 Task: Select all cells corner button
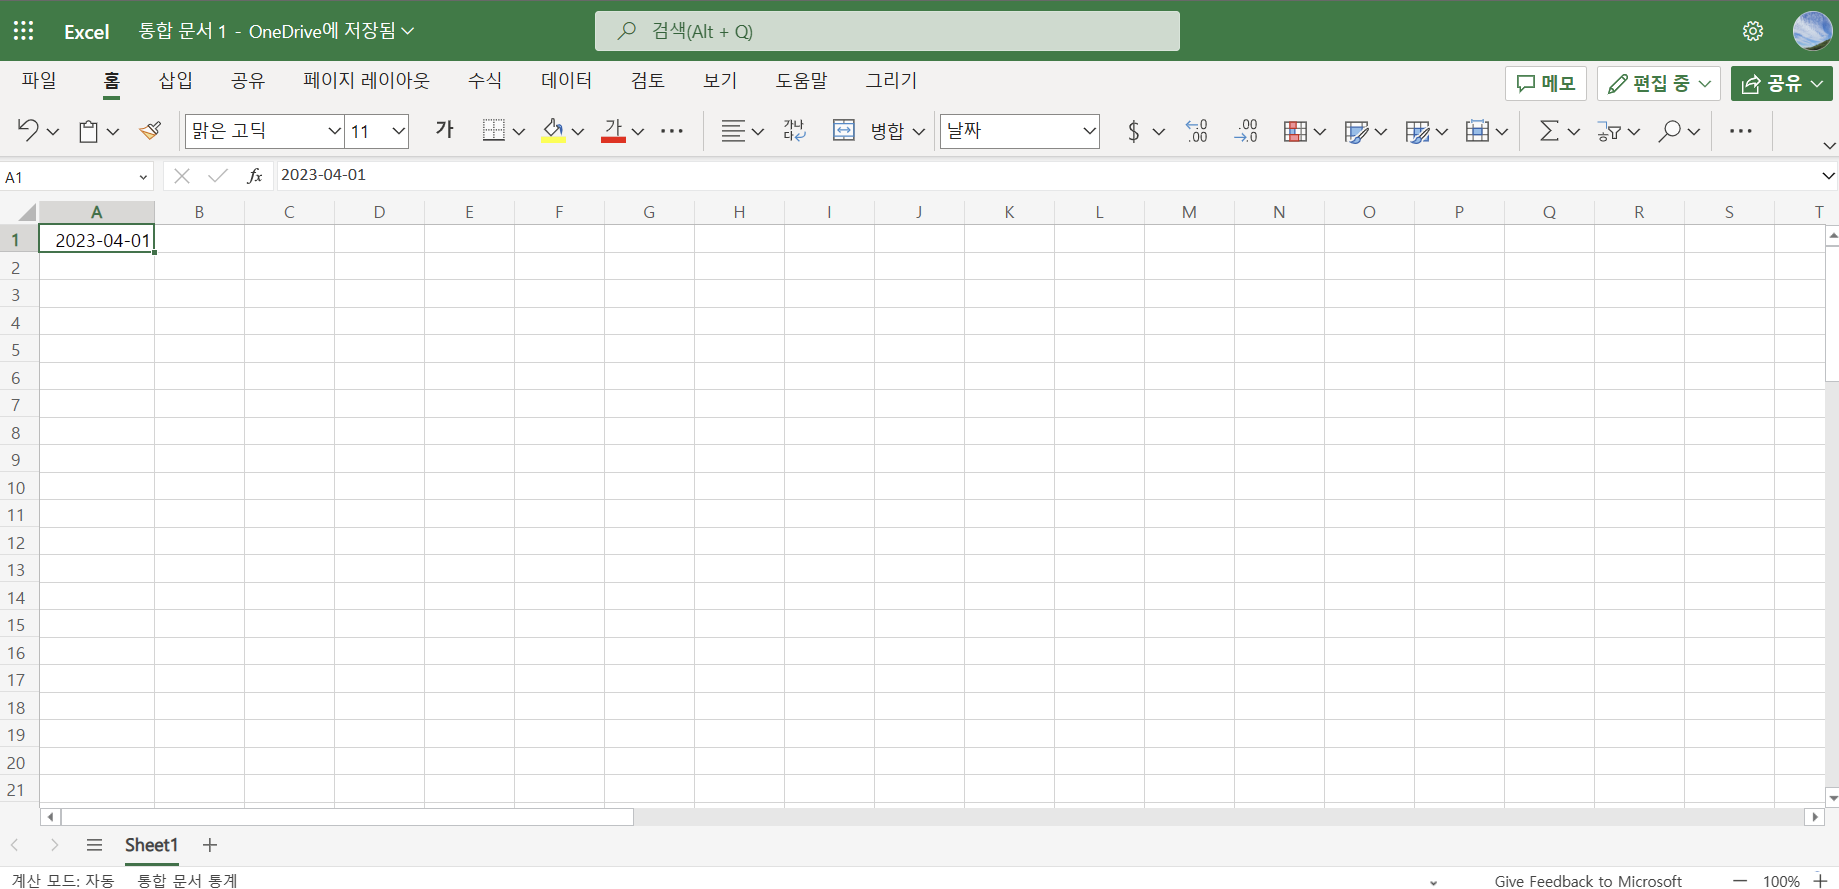(x=27, y=212)
